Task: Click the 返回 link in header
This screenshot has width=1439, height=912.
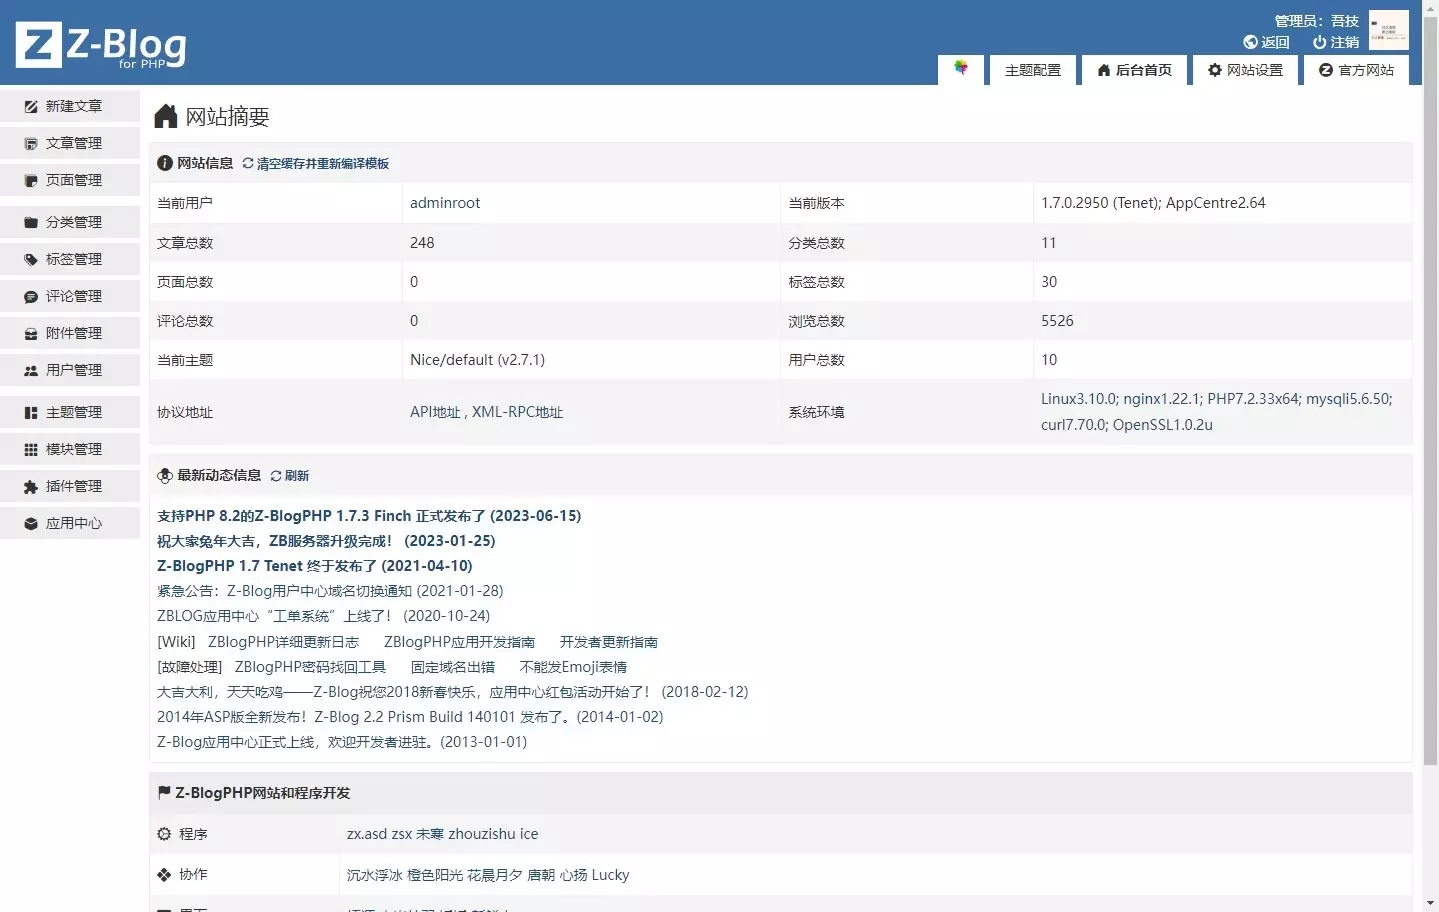Action: tap(1266, 42)
